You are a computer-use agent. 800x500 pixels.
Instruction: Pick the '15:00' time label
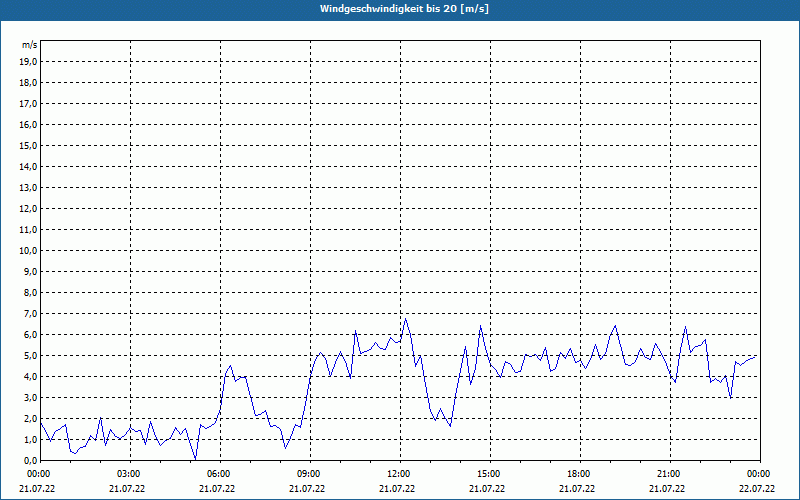point(490,474)
